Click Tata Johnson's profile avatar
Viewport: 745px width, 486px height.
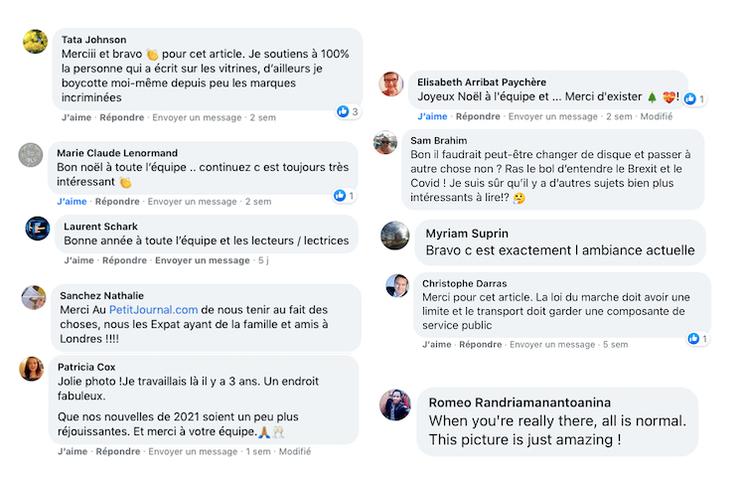(x=35, y=40)
